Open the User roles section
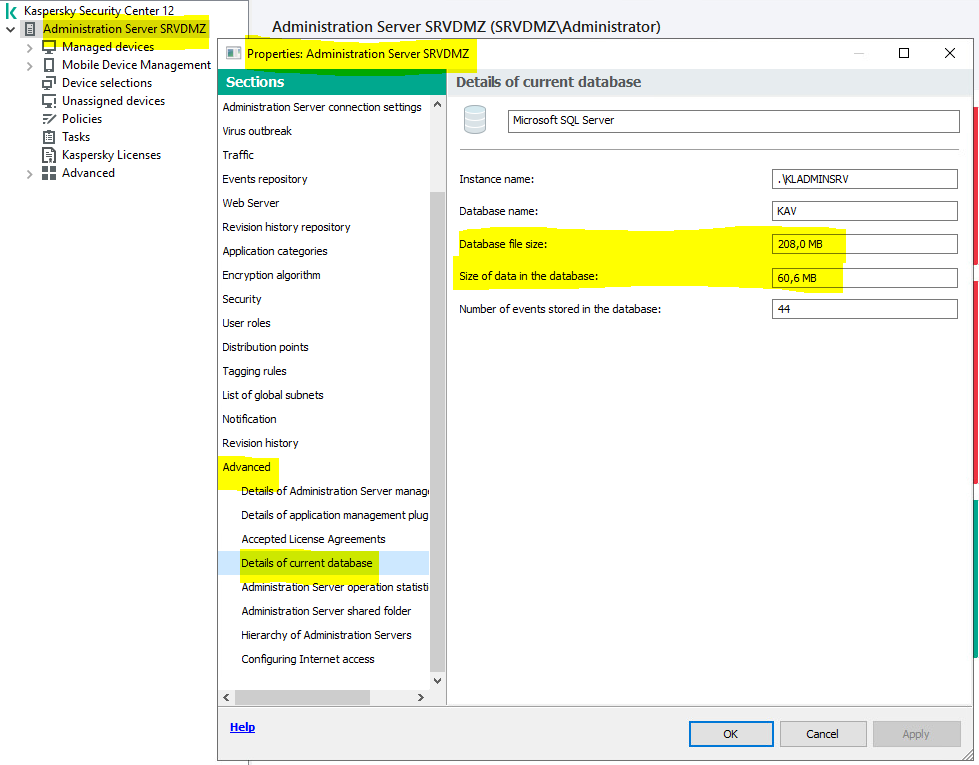Screen dimensions: 979x765 click(246, 323)
